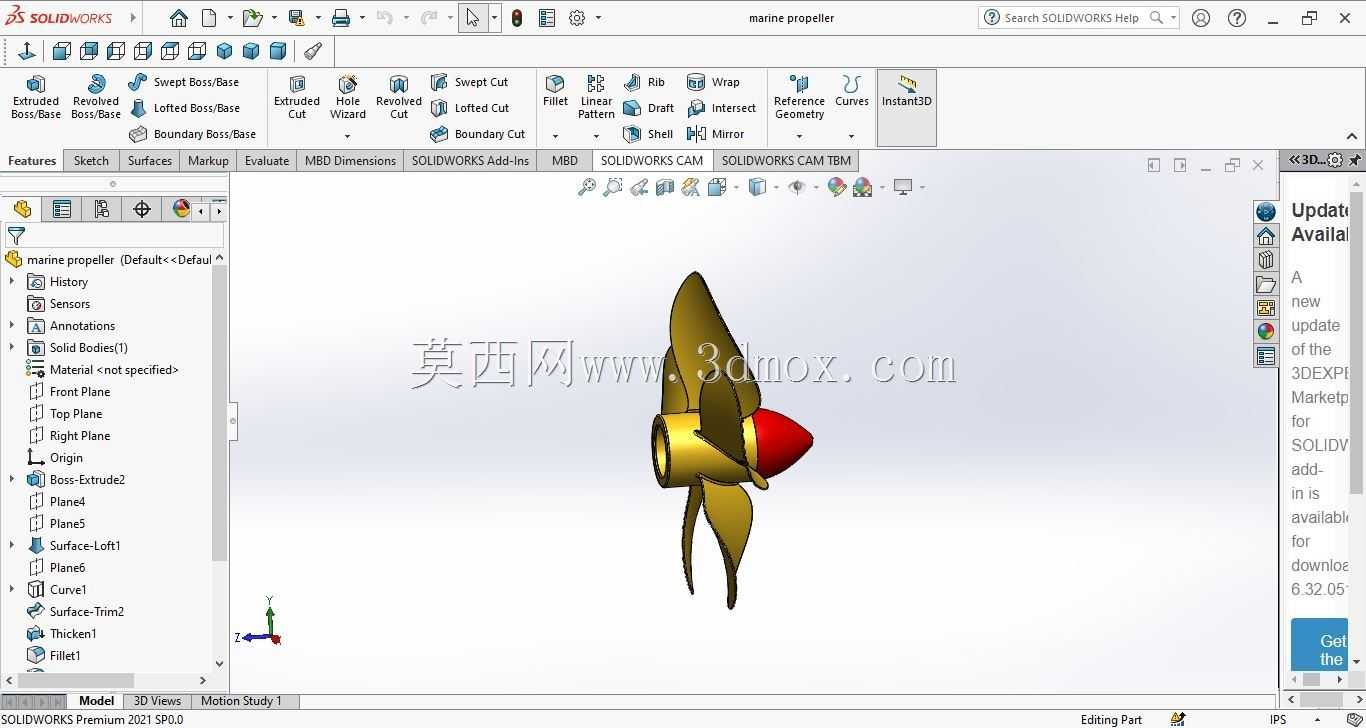The width and height of the screenshot is (1366, 728).
Task: Expand the Curve1 feature
Action: [12, 590]
